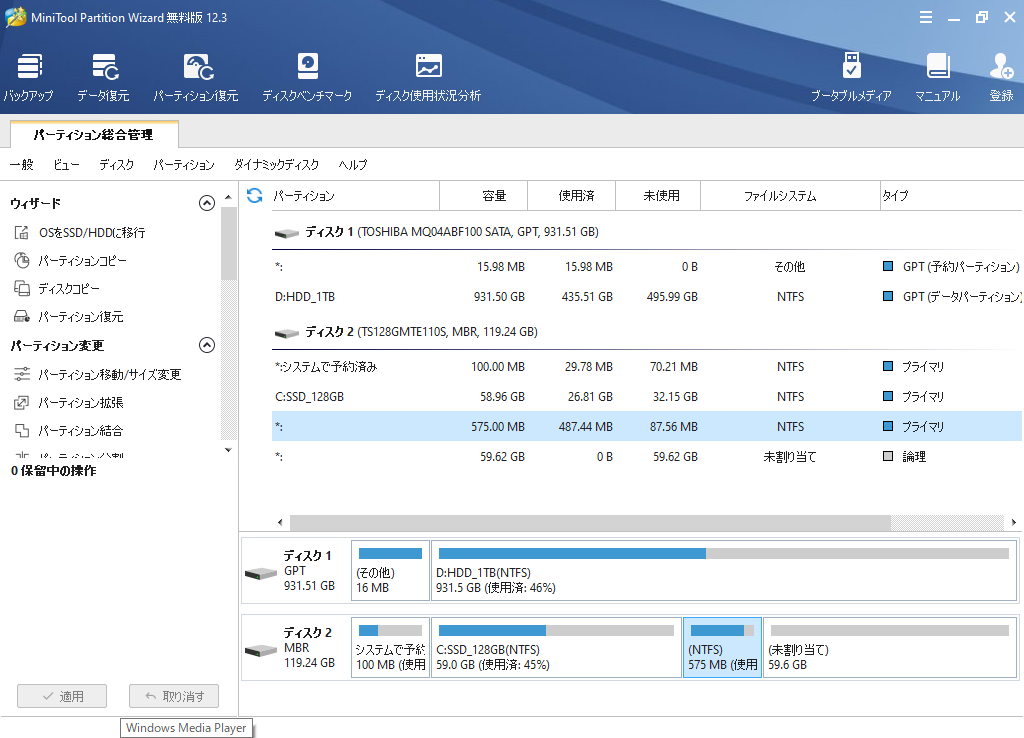
Task: Choose パーティション結合 option
Action: pos(69,430)
